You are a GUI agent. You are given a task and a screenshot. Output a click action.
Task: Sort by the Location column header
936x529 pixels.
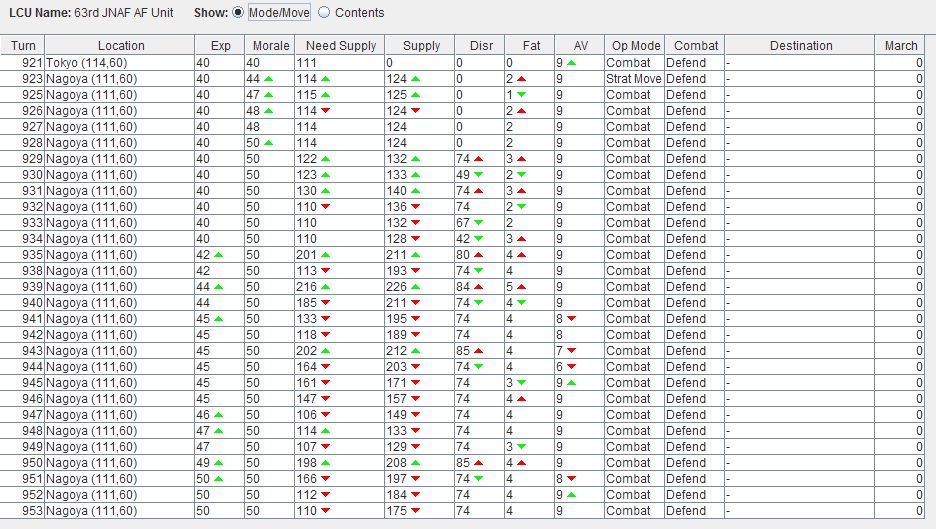(x=120, y=45)
